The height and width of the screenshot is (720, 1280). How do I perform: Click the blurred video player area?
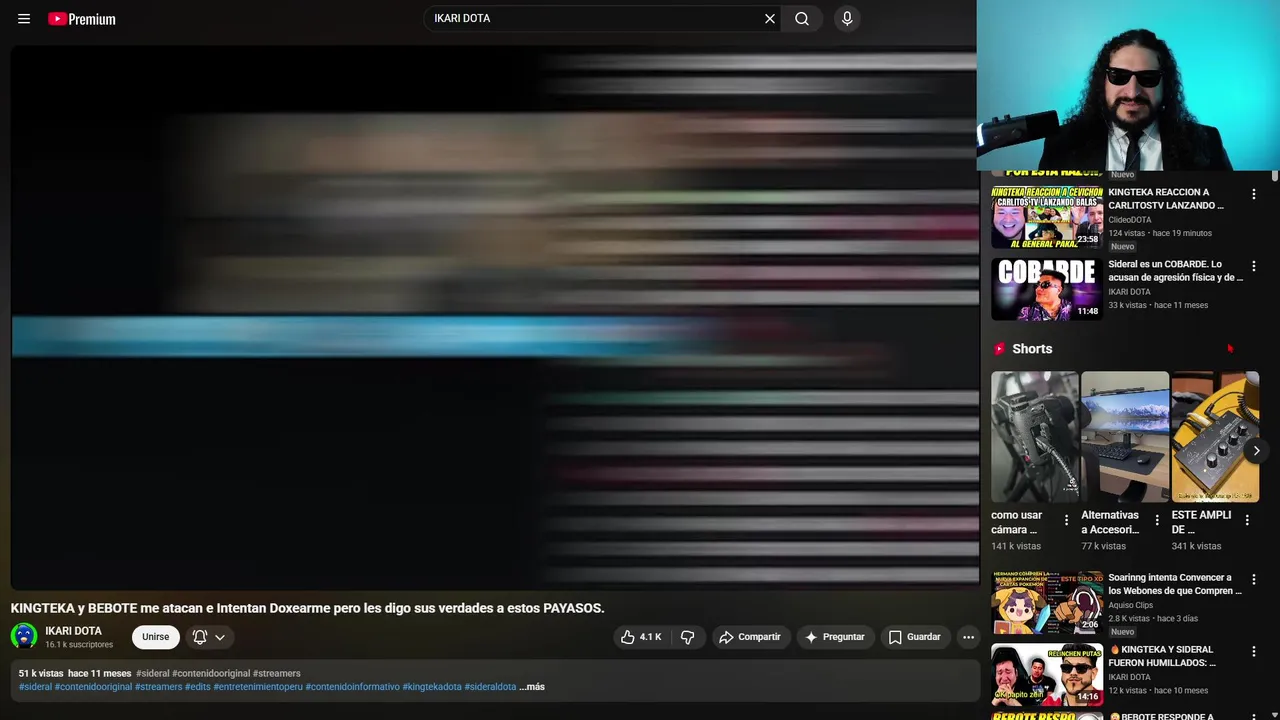[494, 318]
